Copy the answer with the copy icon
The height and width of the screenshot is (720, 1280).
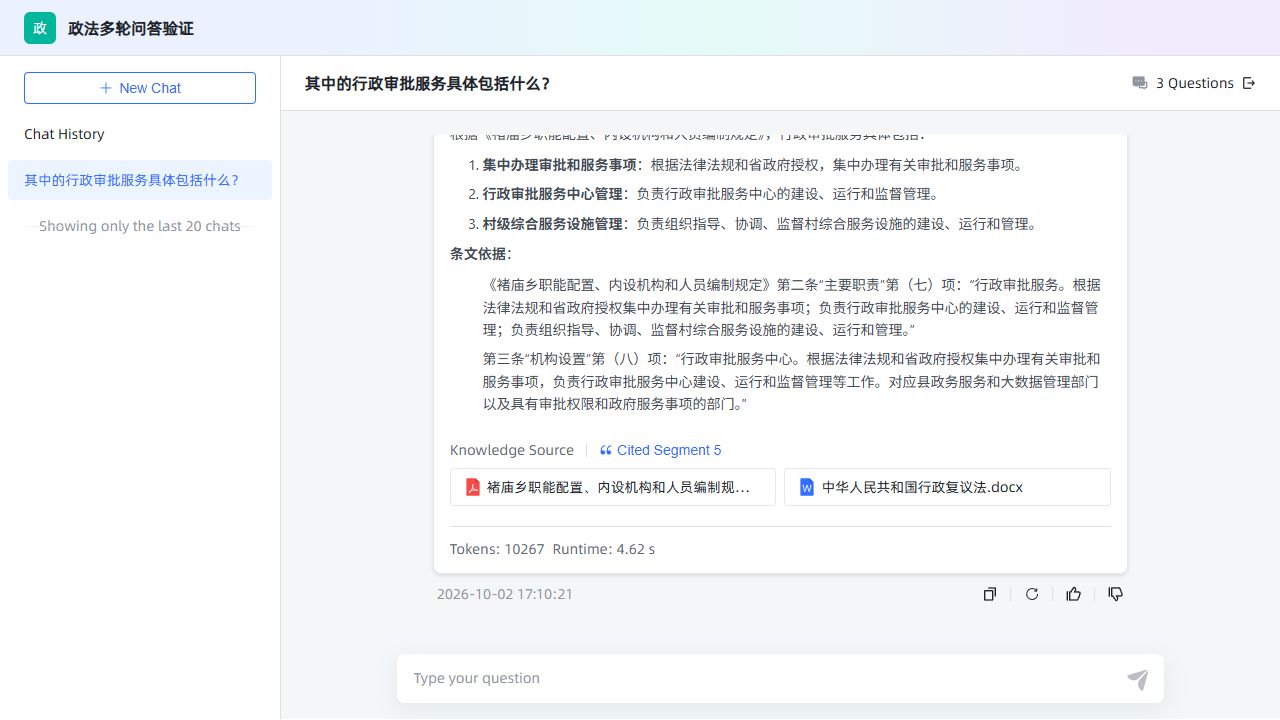[990, 594]
